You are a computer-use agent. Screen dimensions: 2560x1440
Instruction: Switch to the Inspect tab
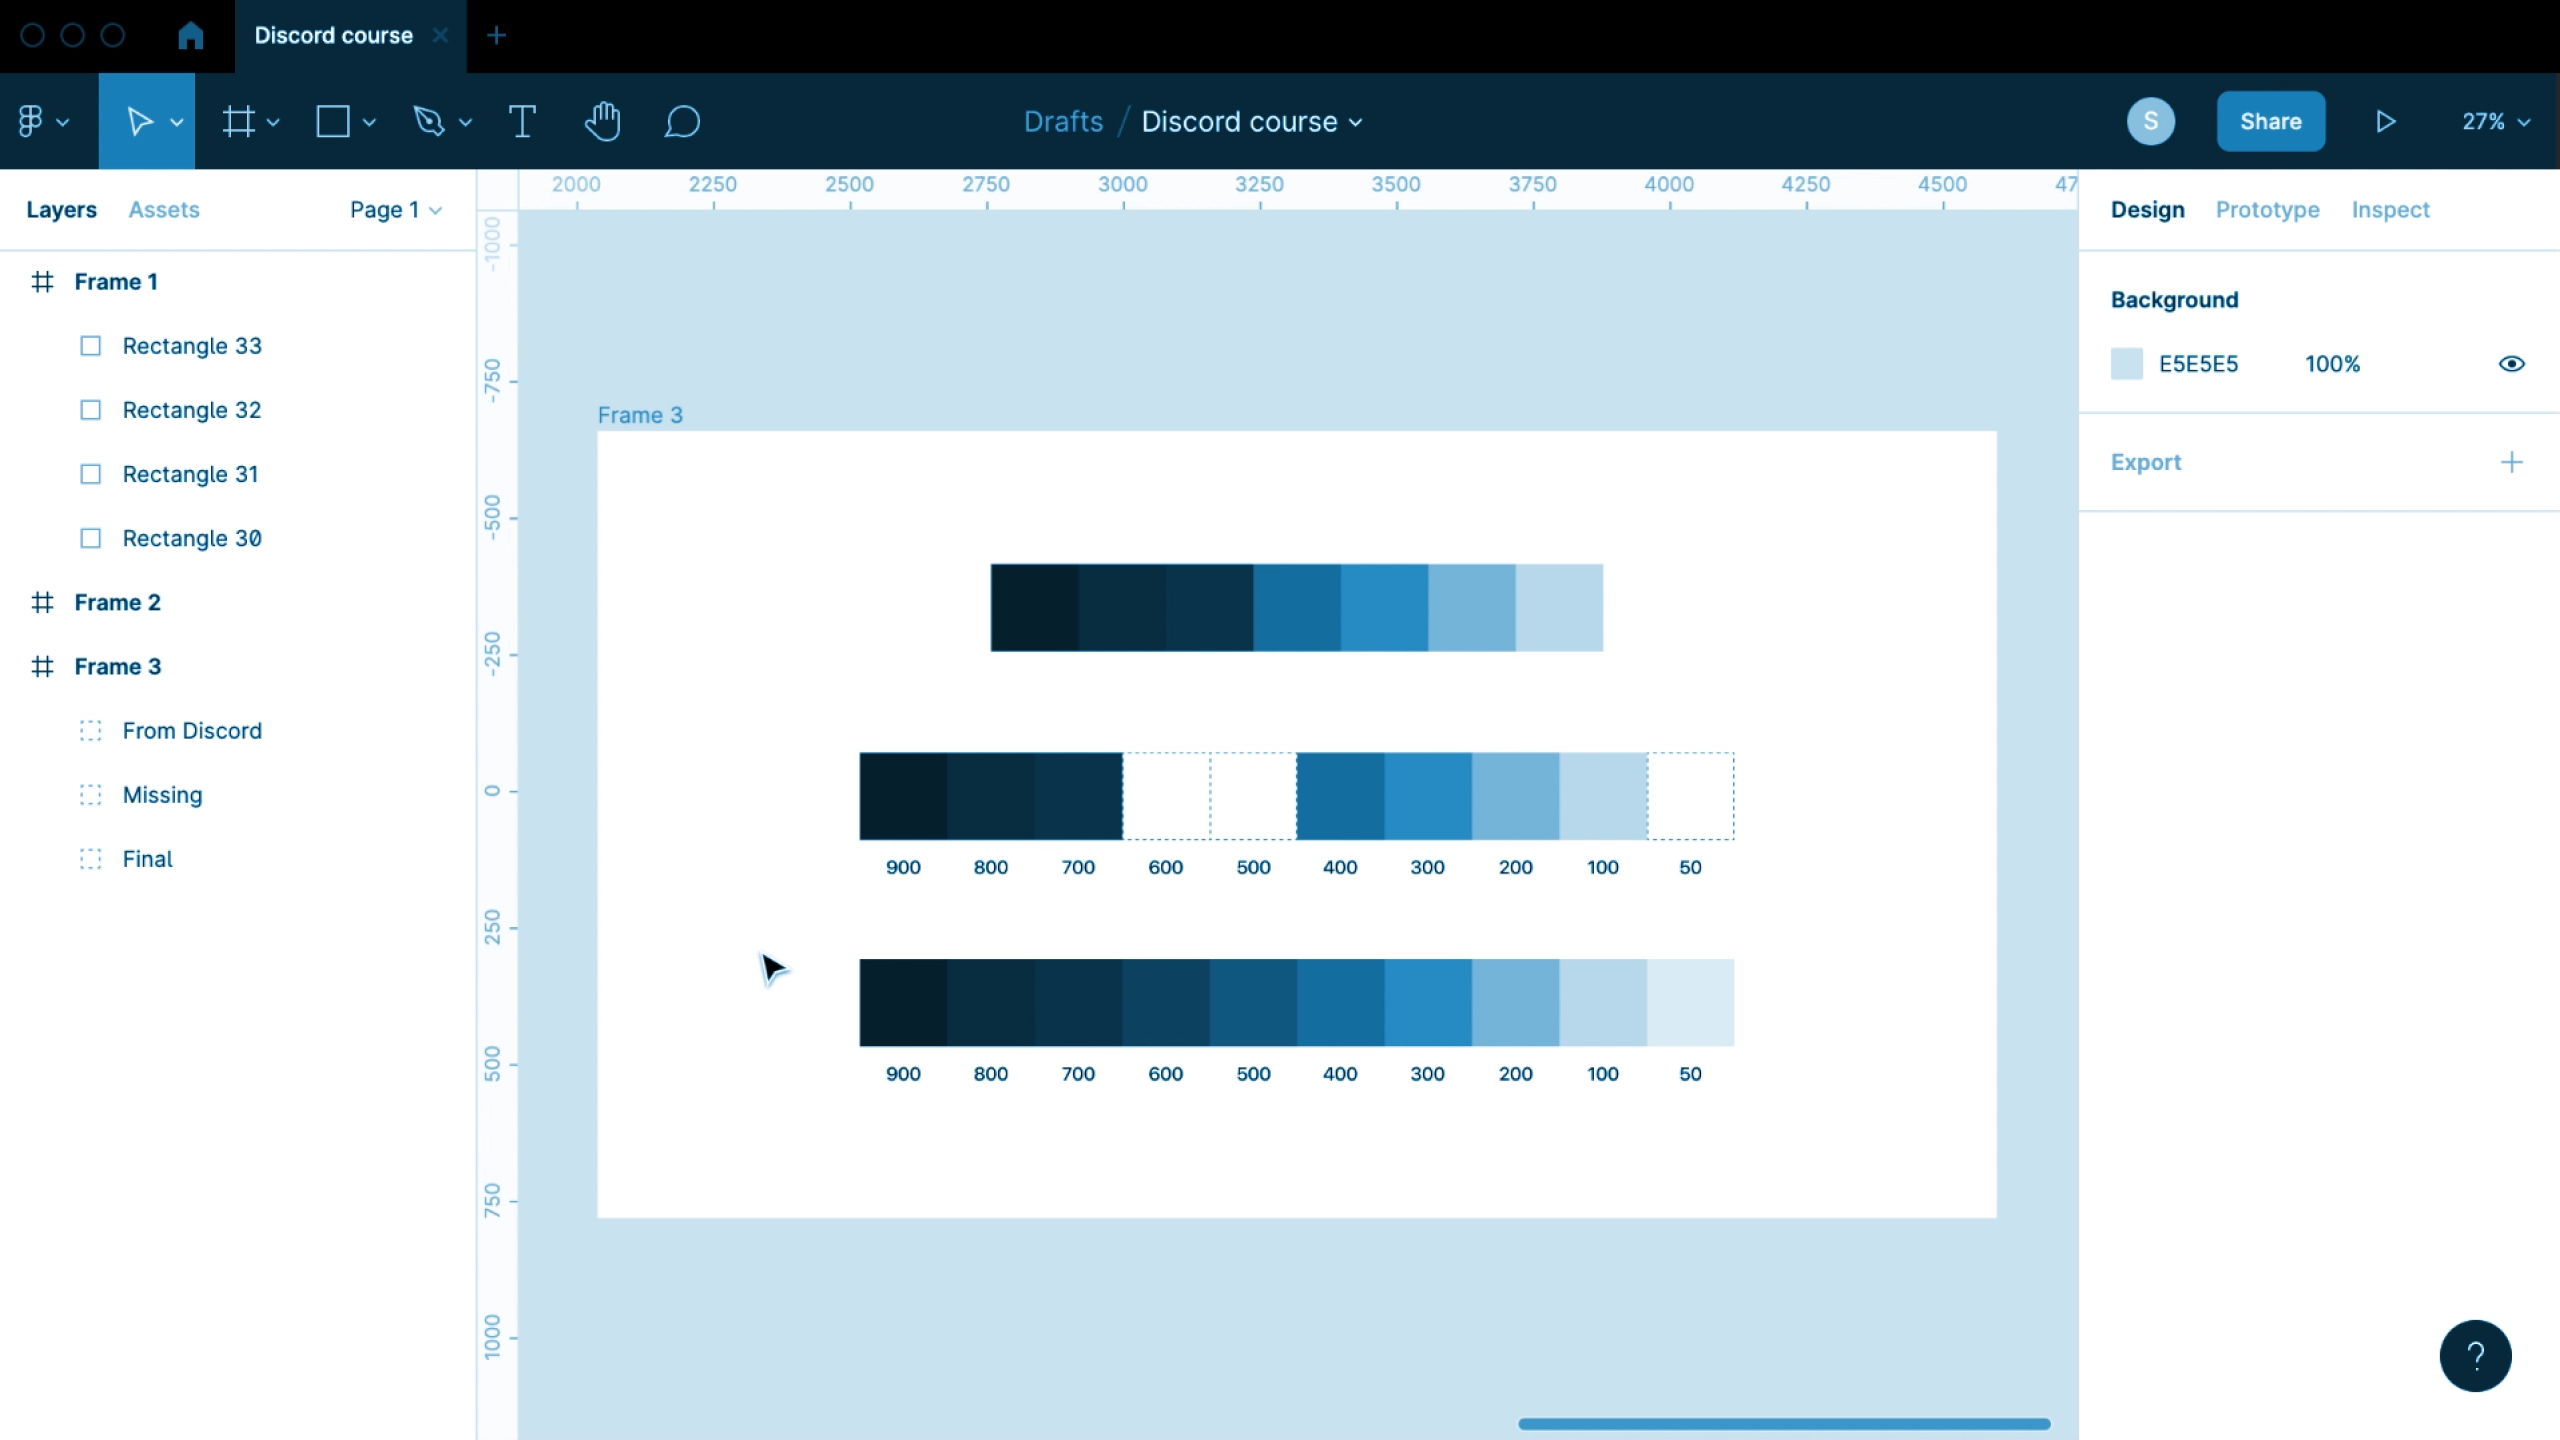2391,209
